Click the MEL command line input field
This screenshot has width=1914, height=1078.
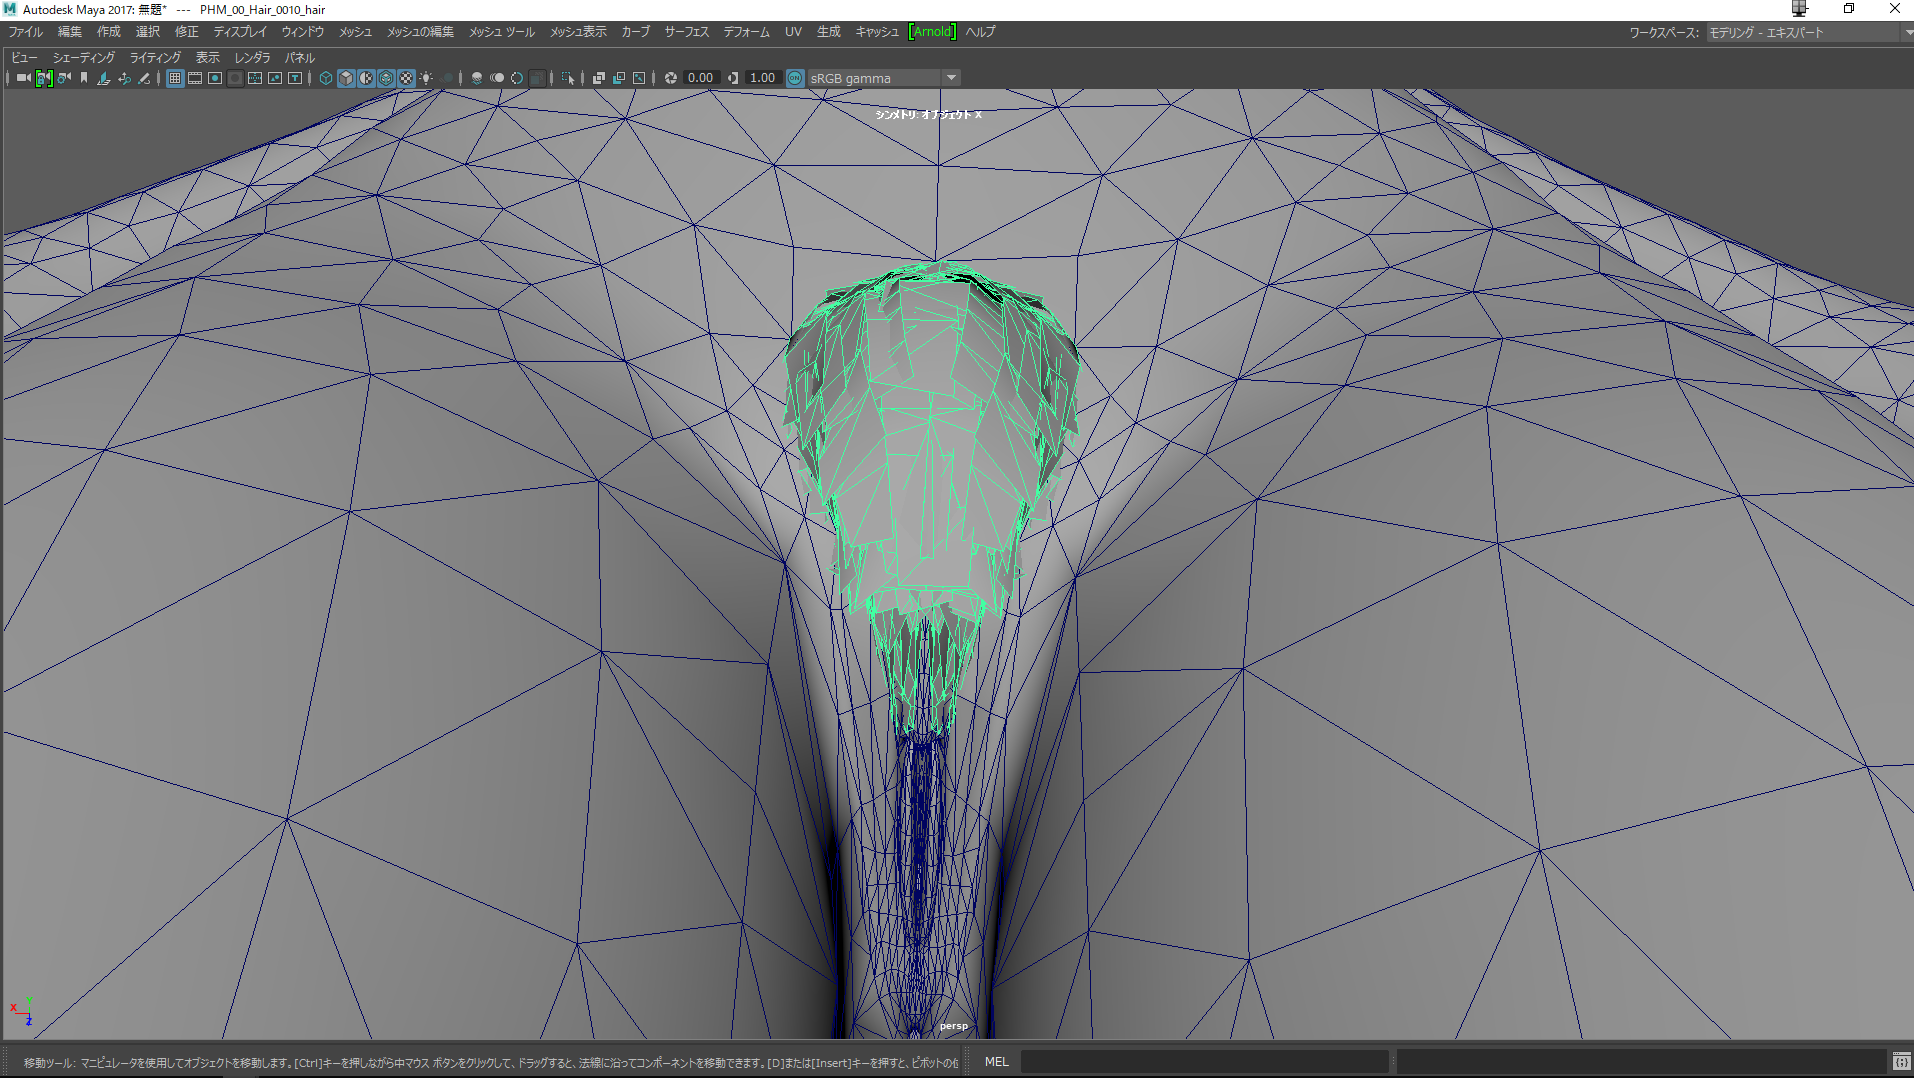(x=1204, y=1062)
